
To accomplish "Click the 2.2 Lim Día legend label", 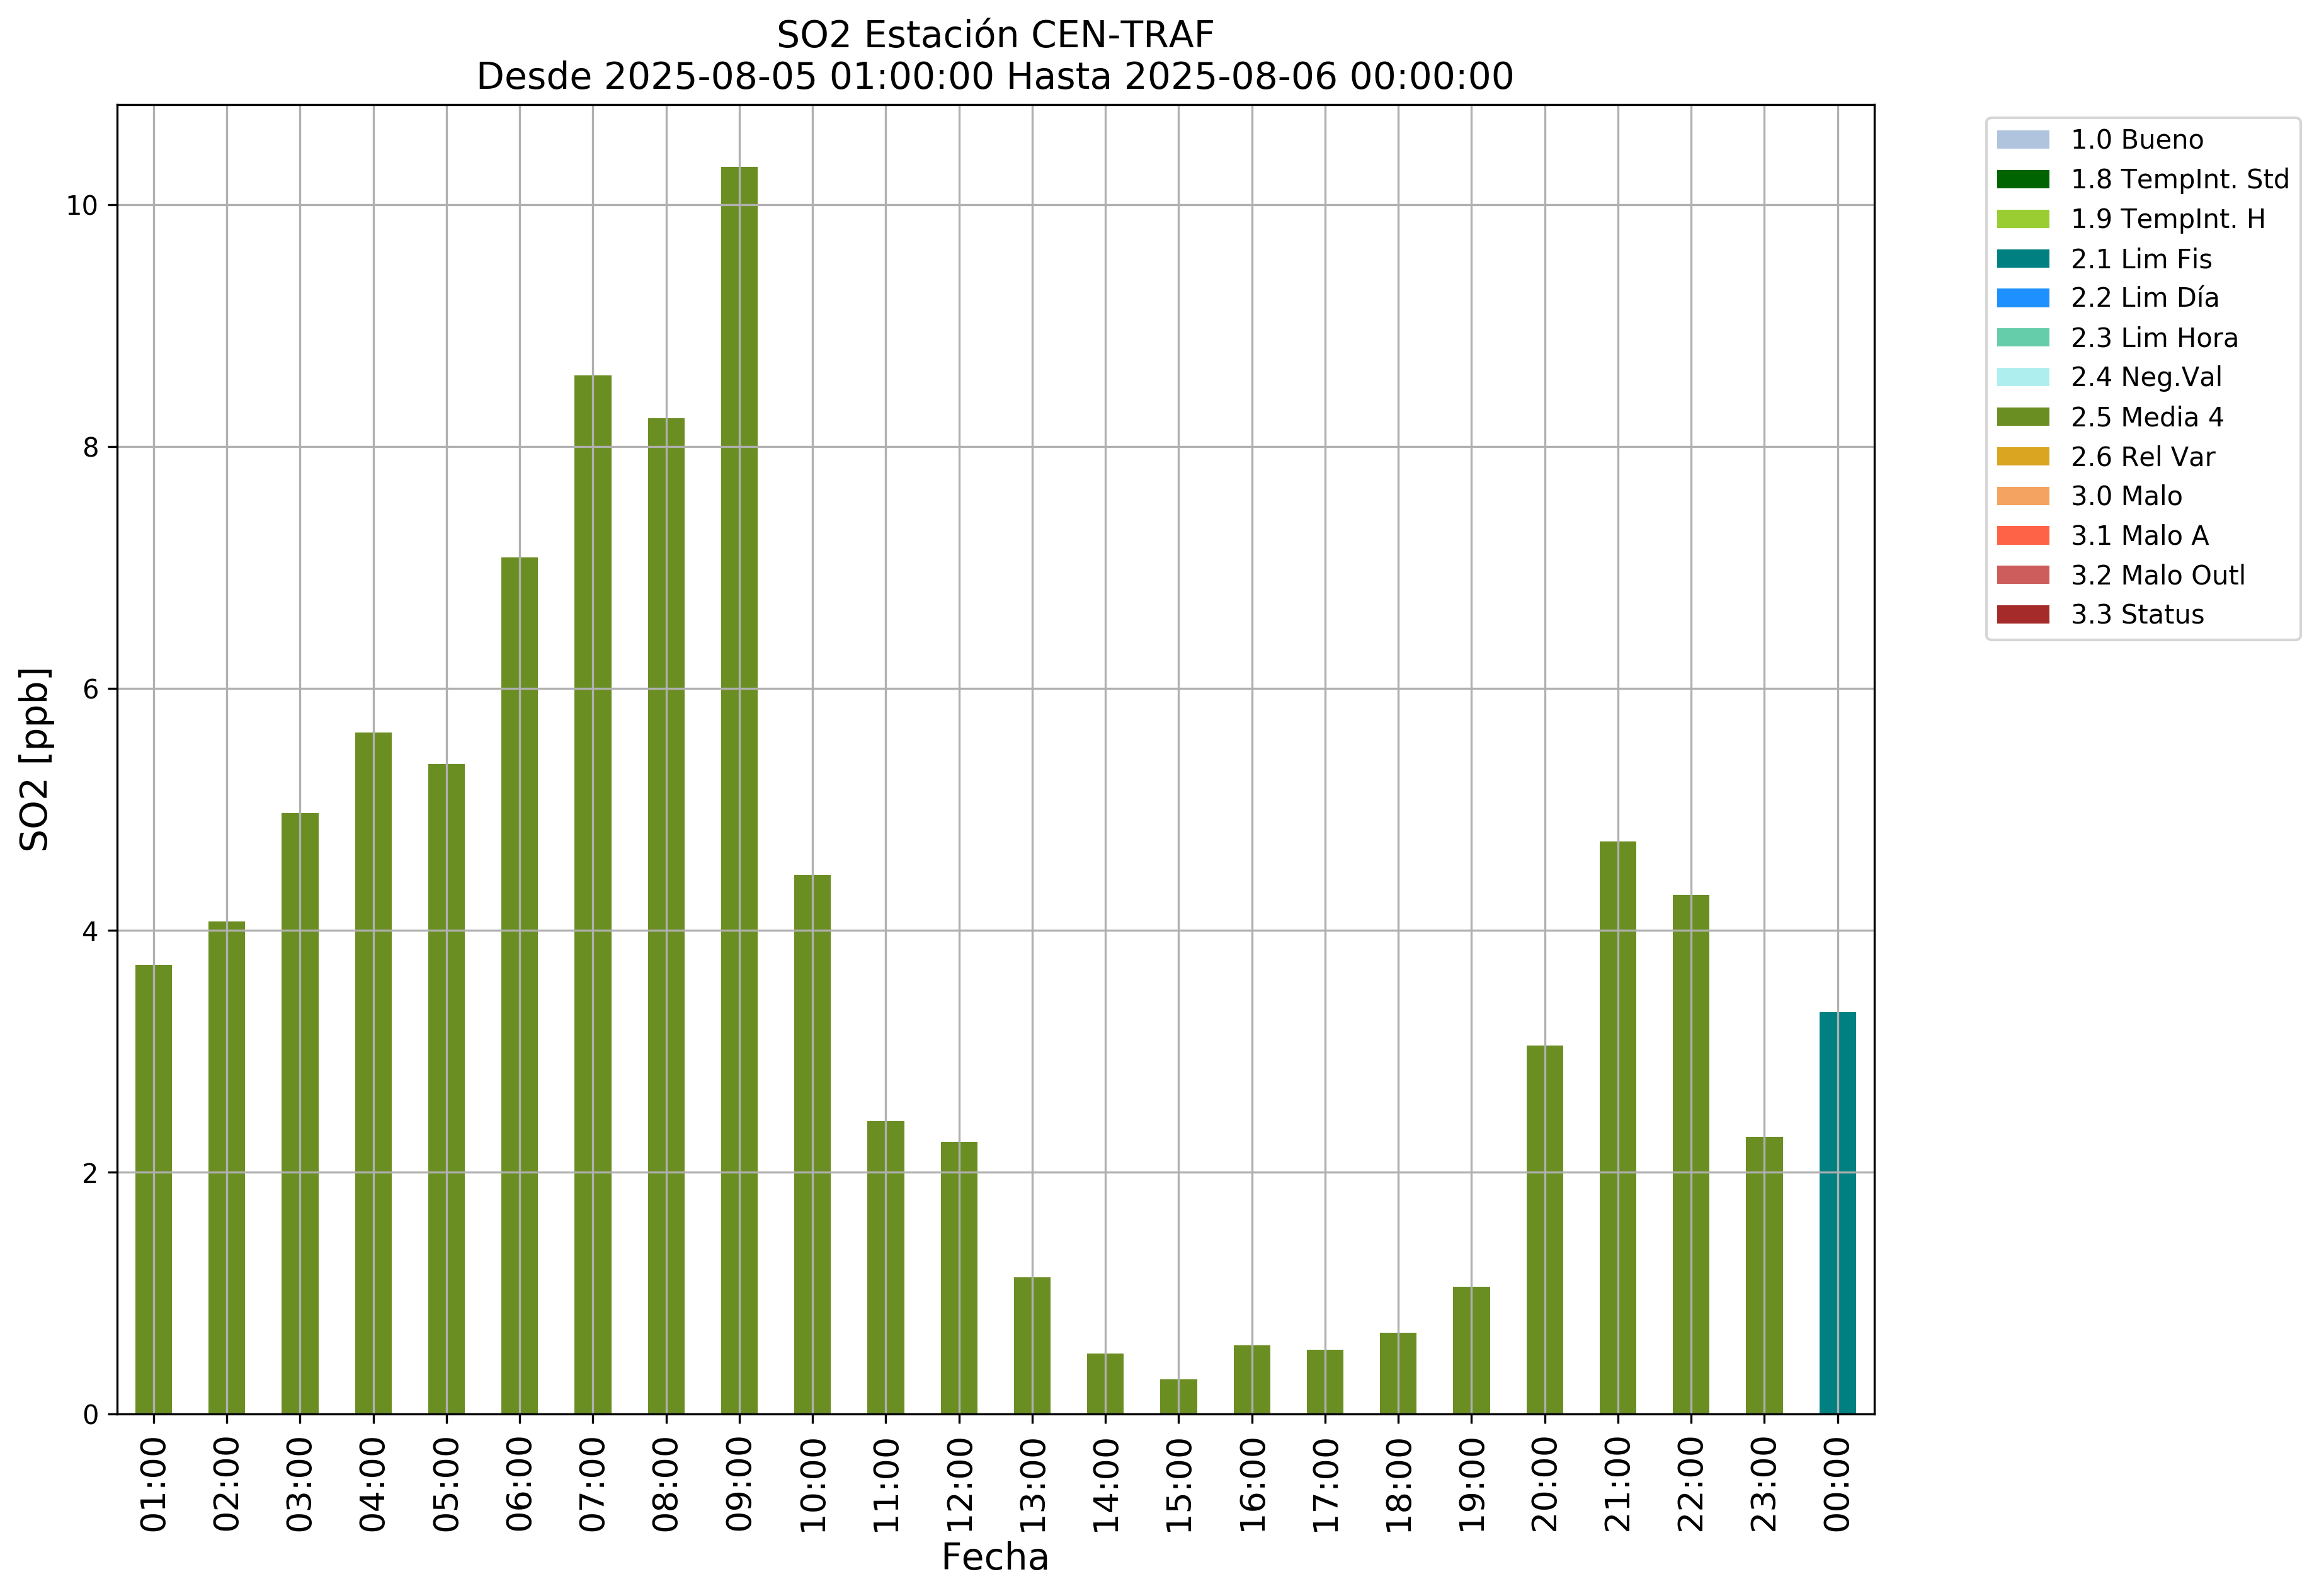I will pos(2144,298).
